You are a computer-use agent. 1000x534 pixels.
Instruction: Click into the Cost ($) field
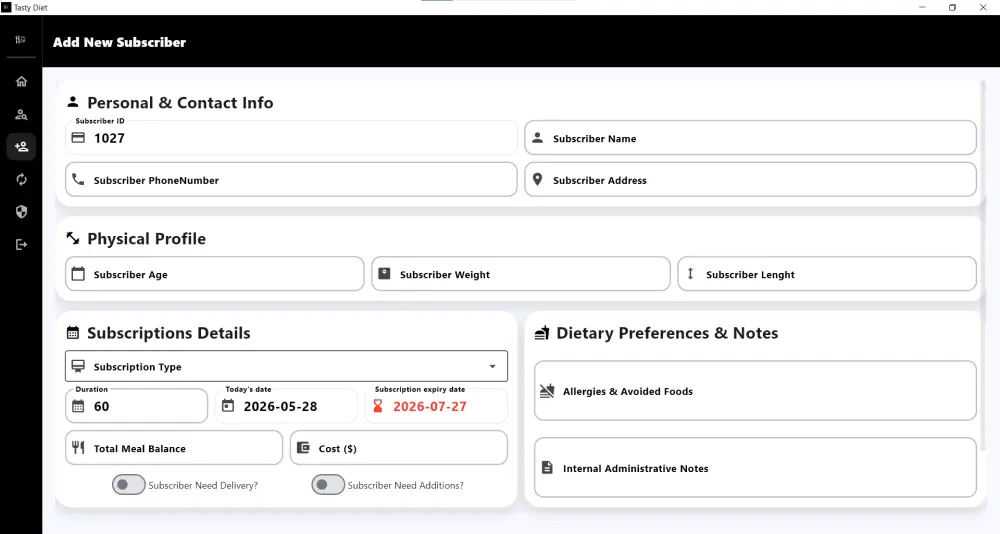pos(399,448)
